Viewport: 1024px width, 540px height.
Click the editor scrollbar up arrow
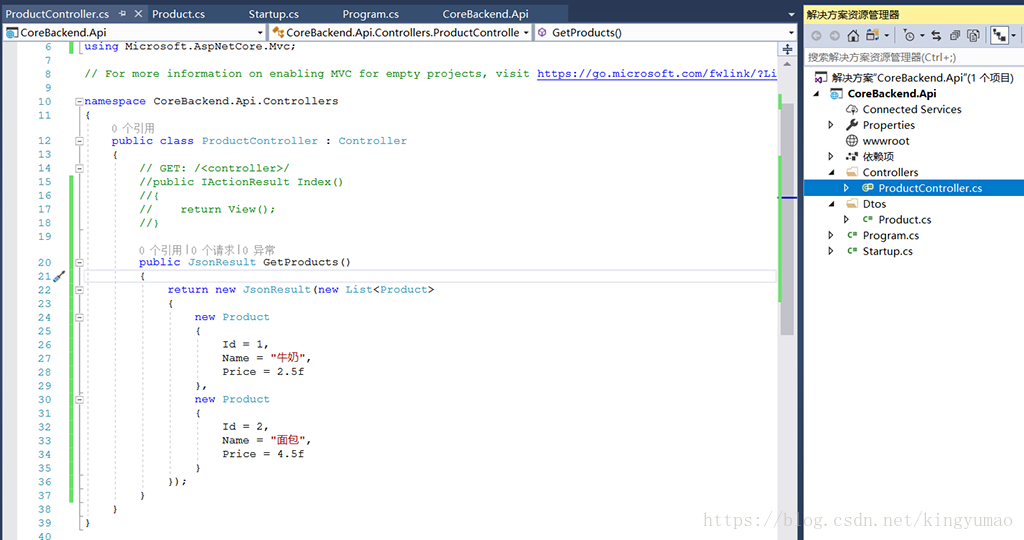(787, 64)
